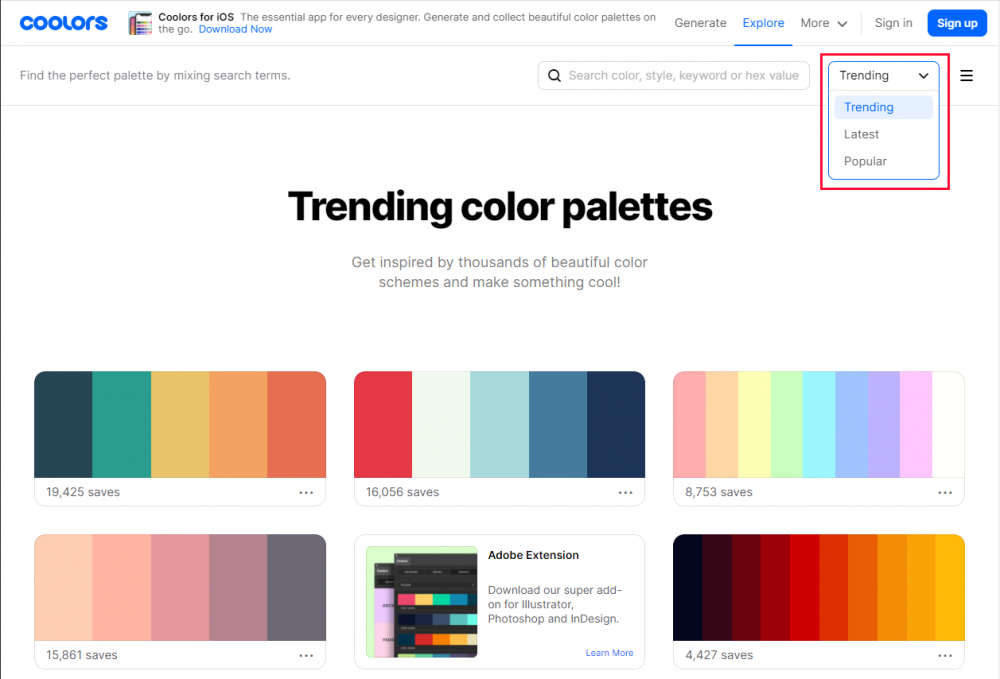Open options menu on the 15,861 saves palette
Viewport: 1000px width, 679px height.
[306, 655]
